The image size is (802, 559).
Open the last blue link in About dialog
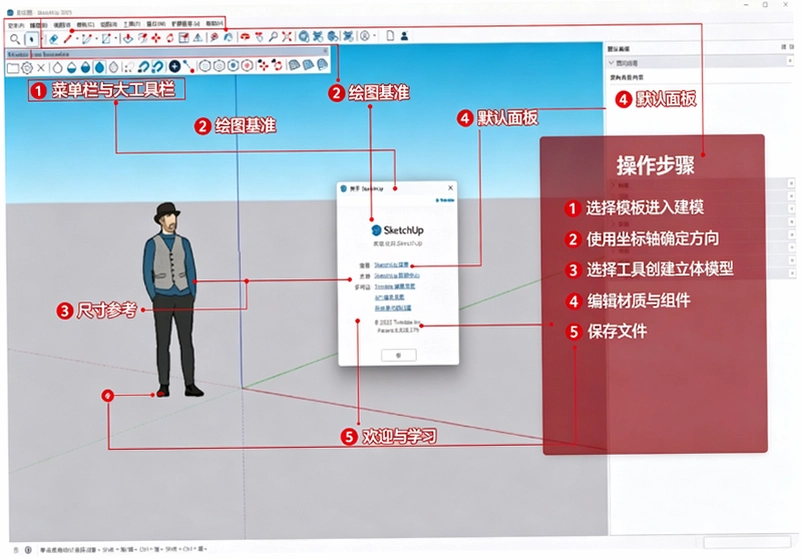(392, 308)
